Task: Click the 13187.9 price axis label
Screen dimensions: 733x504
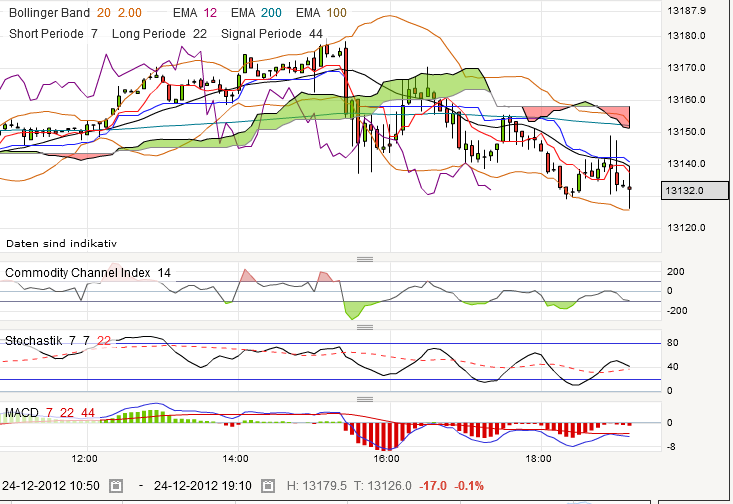Action: [686, 11]
